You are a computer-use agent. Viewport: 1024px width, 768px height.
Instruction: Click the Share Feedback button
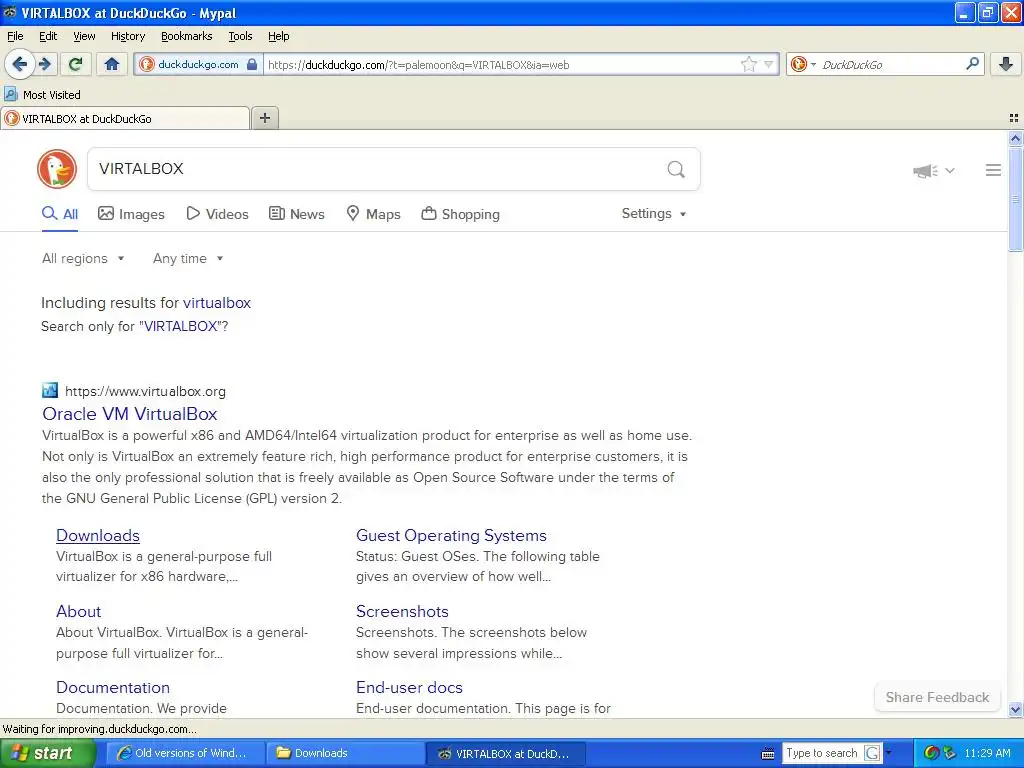click(x=937, y=697)
